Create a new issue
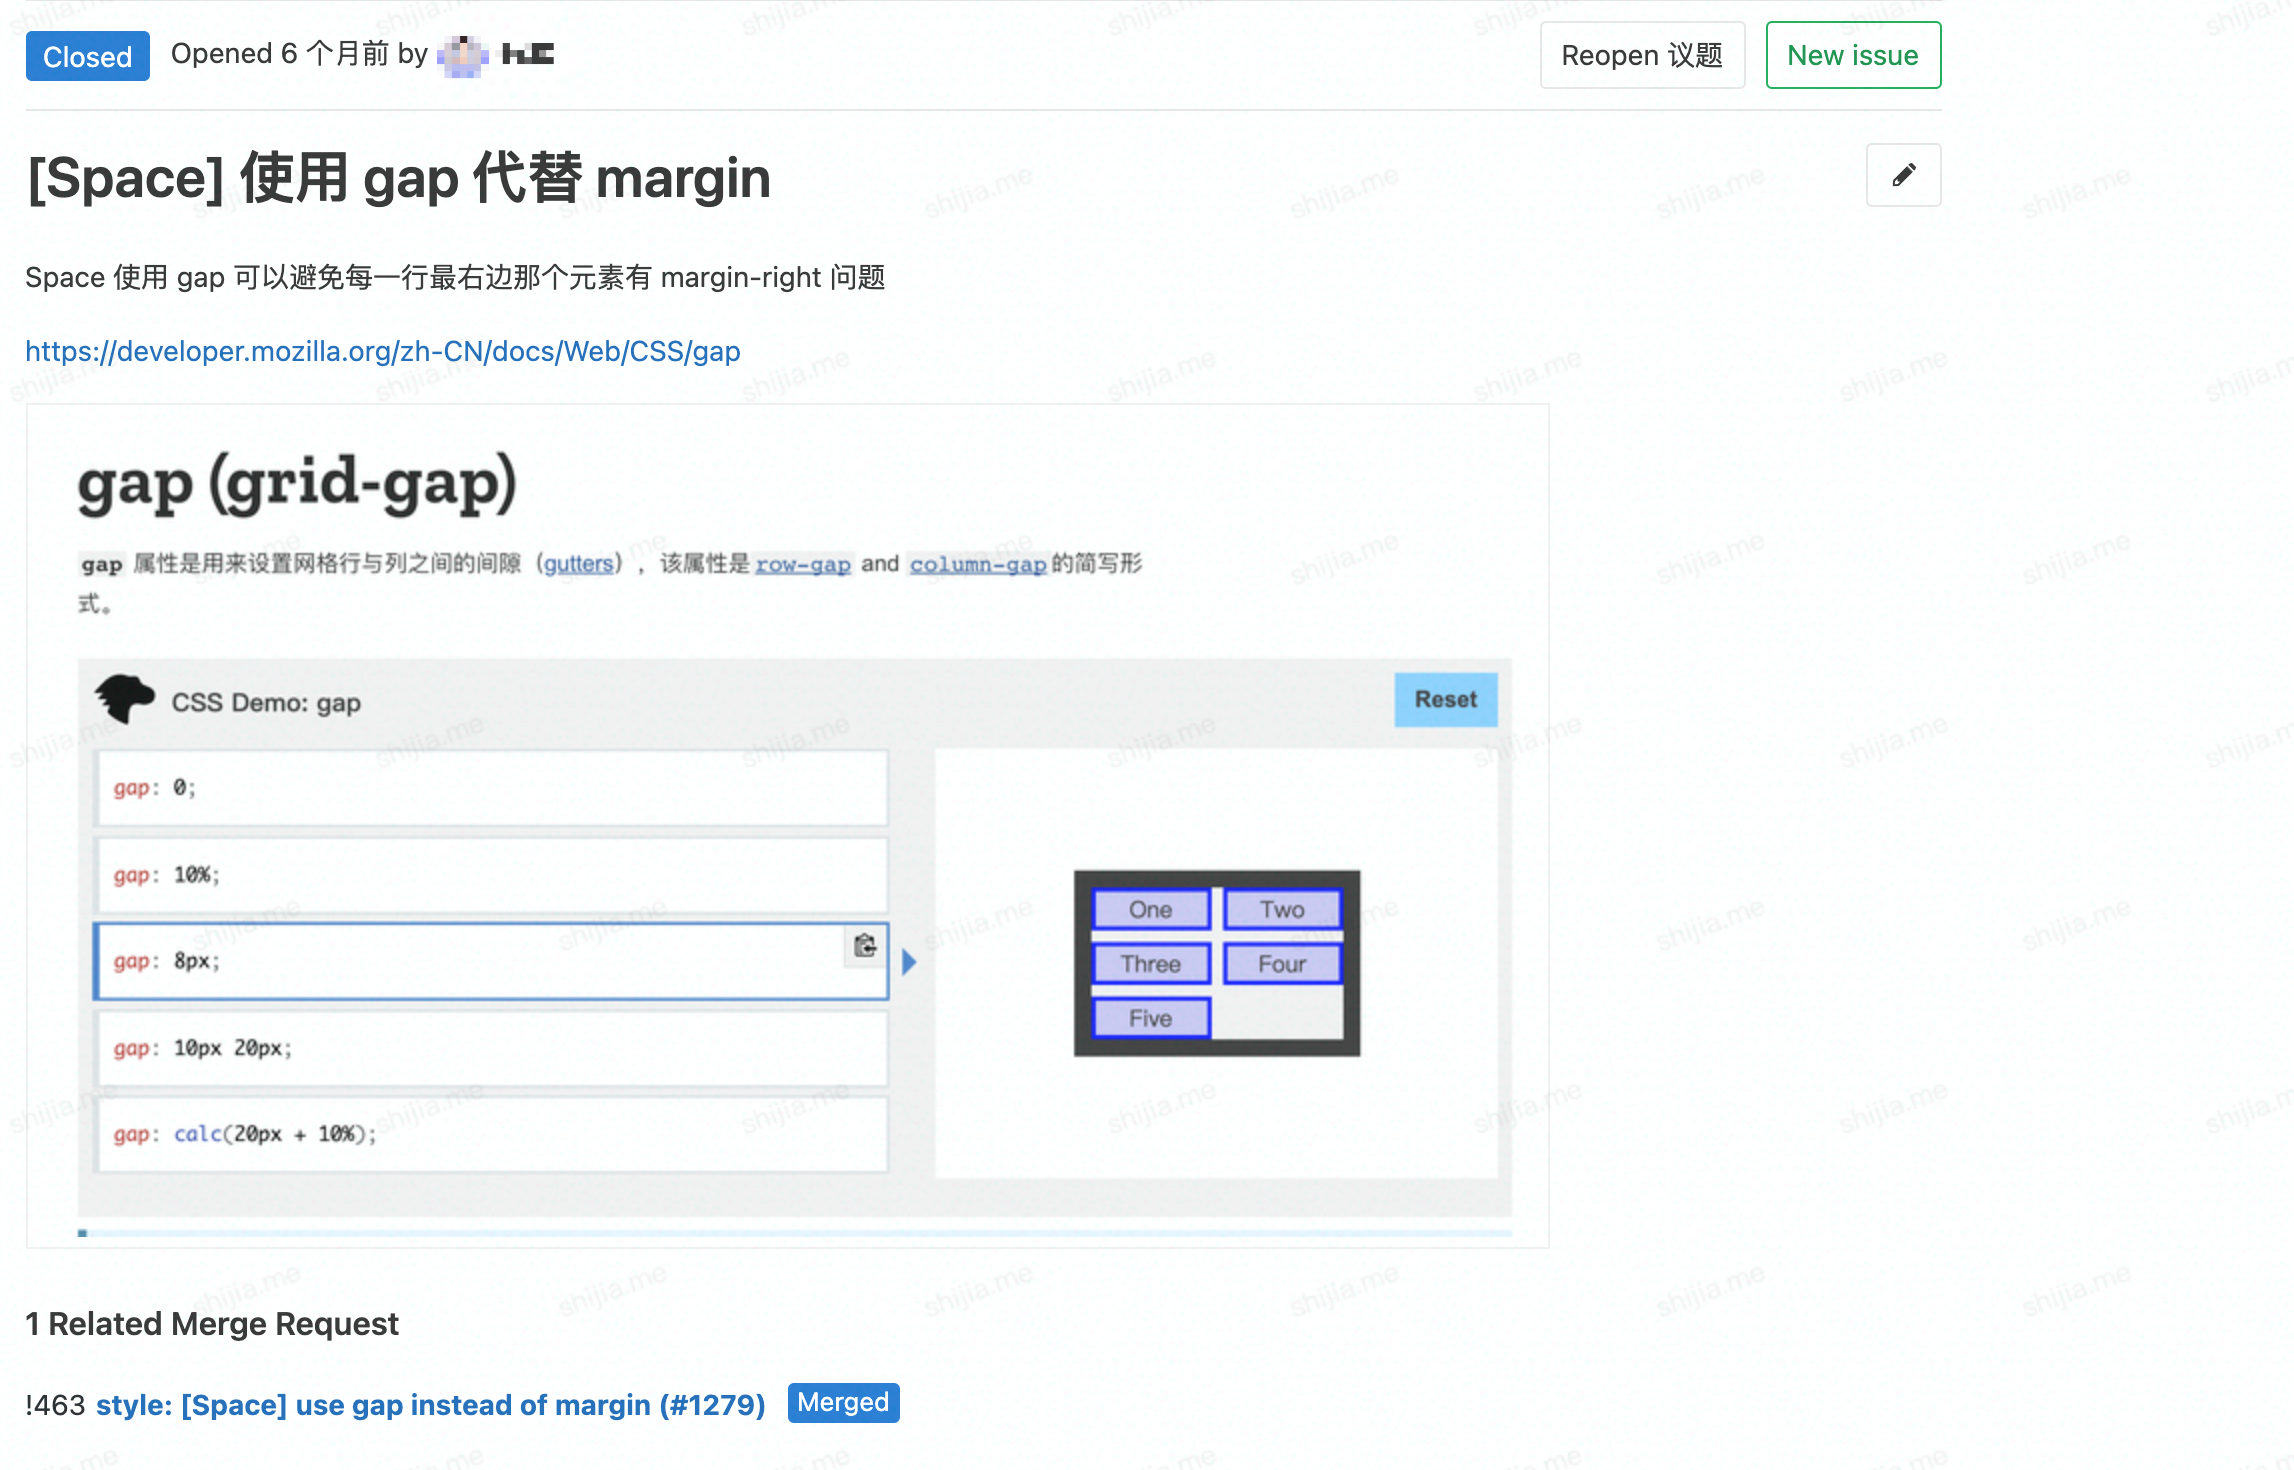2294x1470 pixels. (x=1852, y=56)
